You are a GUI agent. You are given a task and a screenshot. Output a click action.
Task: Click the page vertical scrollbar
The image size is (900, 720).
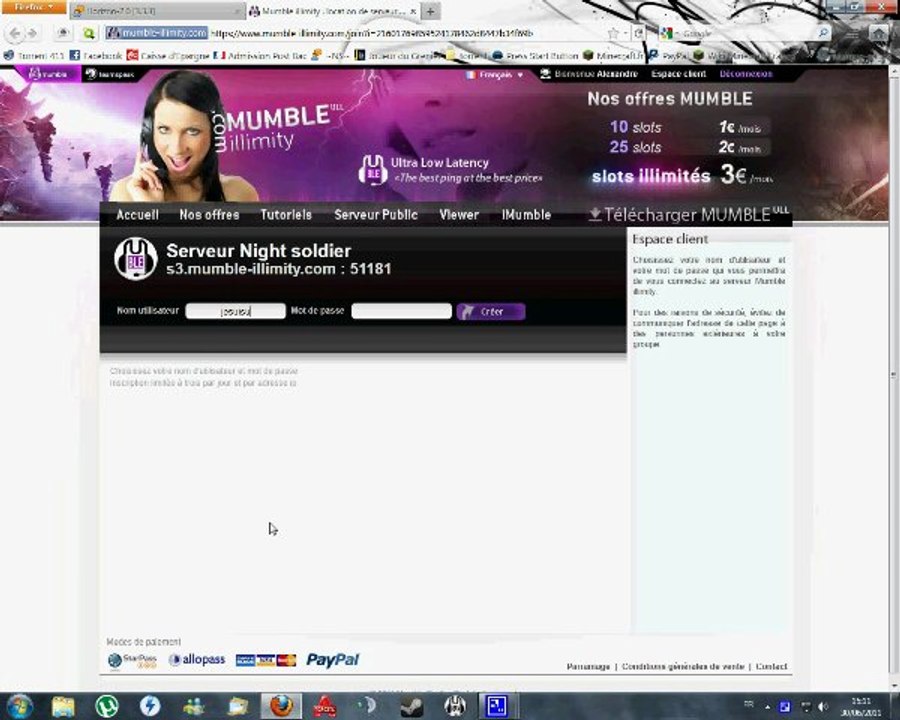(894, 376)
